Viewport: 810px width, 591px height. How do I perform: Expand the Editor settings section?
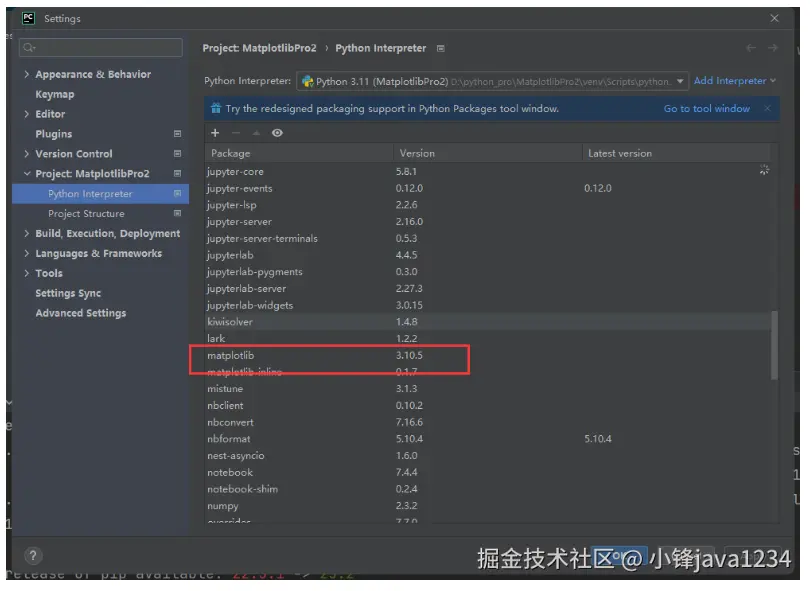pos(26,114)
